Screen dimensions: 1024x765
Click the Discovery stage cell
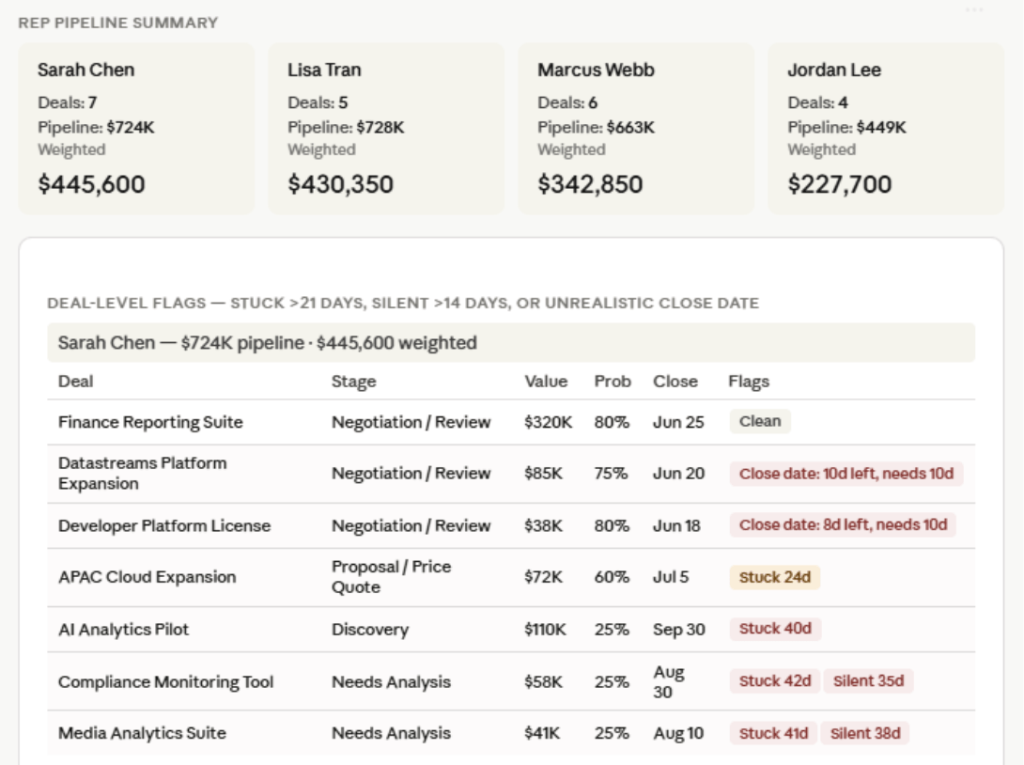tap(370, 629)
